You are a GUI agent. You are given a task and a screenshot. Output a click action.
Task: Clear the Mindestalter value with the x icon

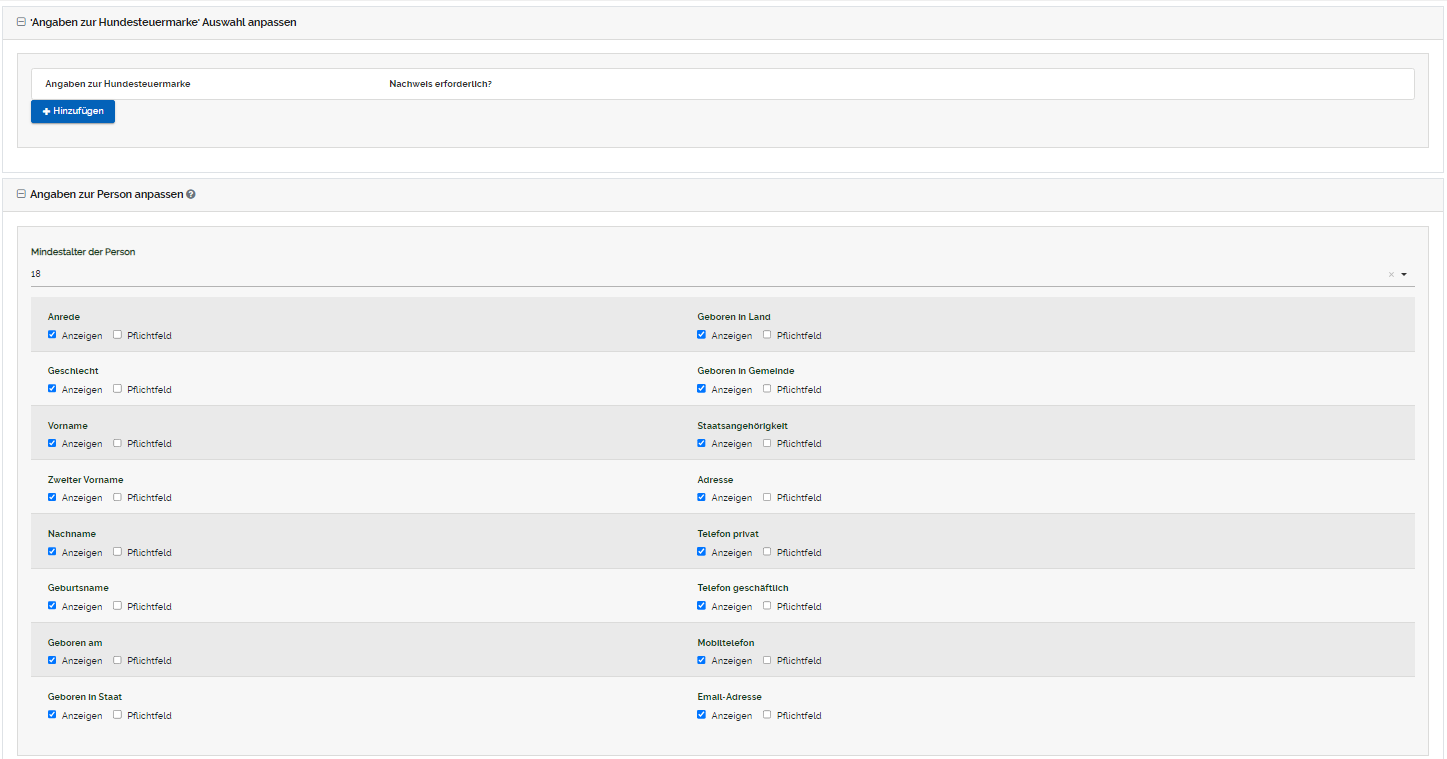tap(1390, 274)
